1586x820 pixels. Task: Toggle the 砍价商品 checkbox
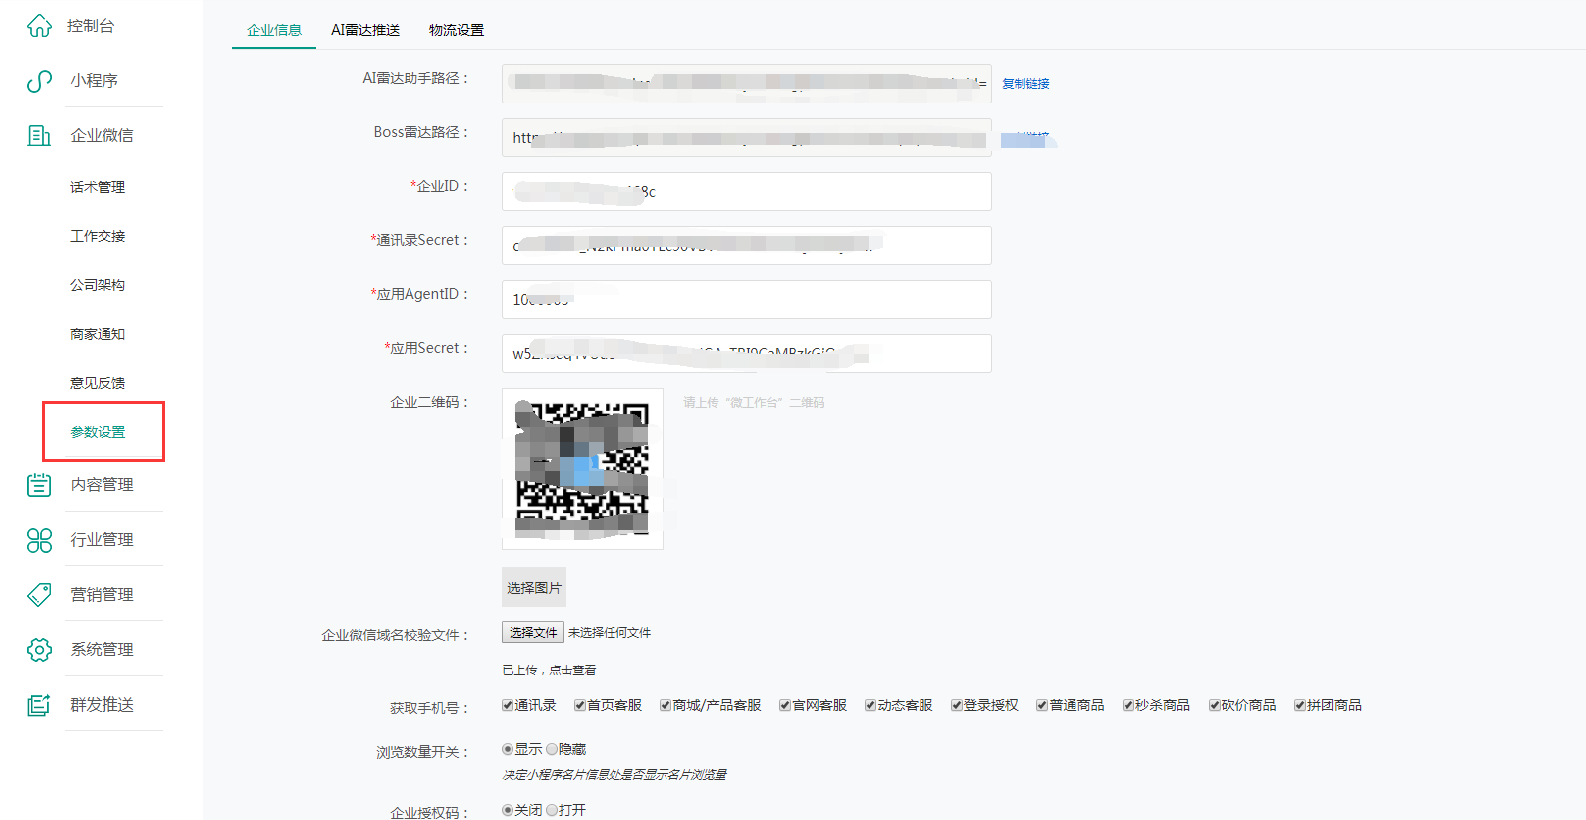(1214, 705)
